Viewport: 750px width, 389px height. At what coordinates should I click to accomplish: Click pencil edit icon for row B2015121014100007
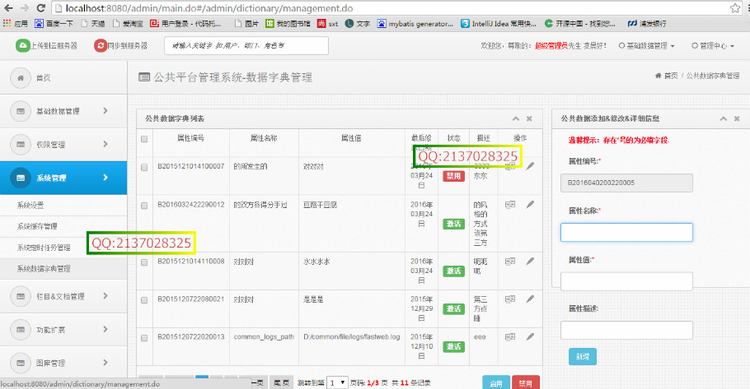tap(530, 167)
